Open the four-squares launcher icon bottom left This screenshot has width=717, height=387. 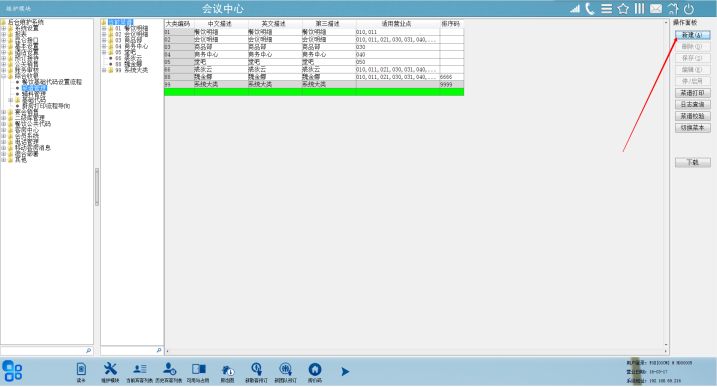point(12,371)
